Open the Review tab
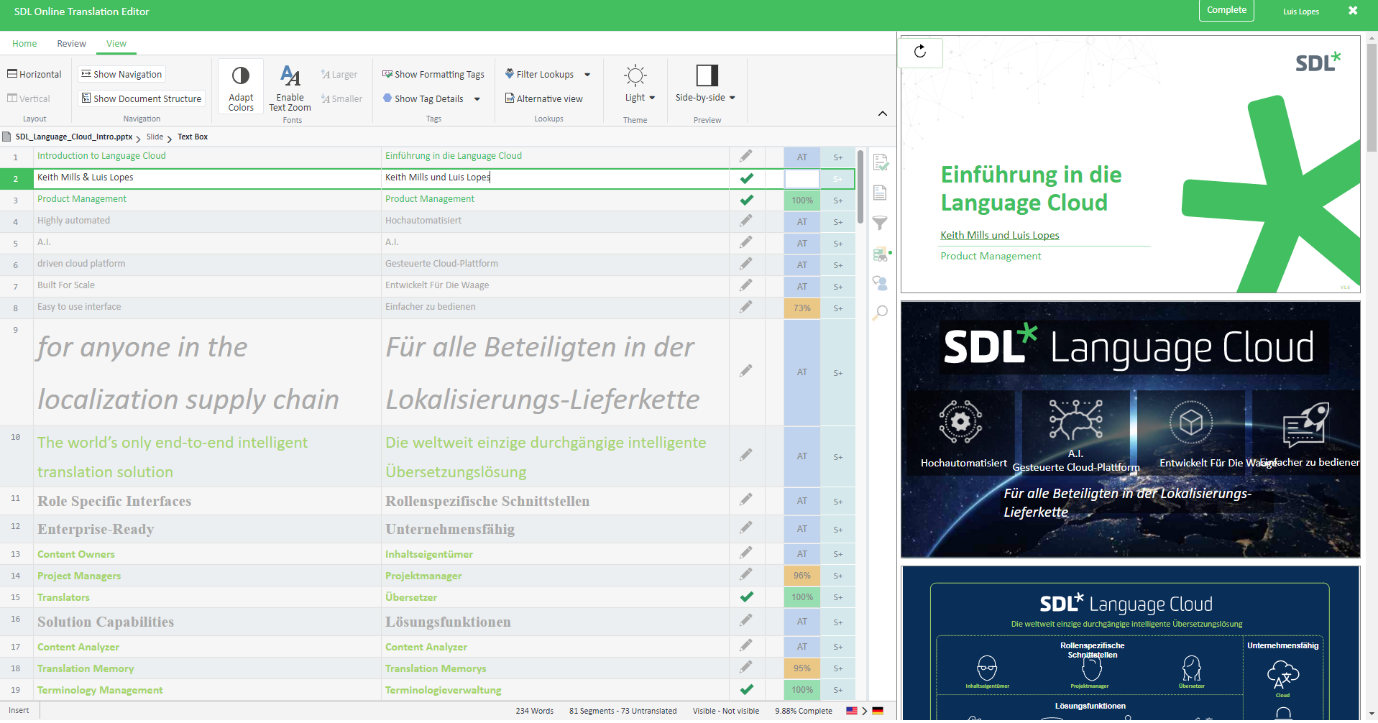Screen dimensions: 1378x723 click(x=71, y=44)
